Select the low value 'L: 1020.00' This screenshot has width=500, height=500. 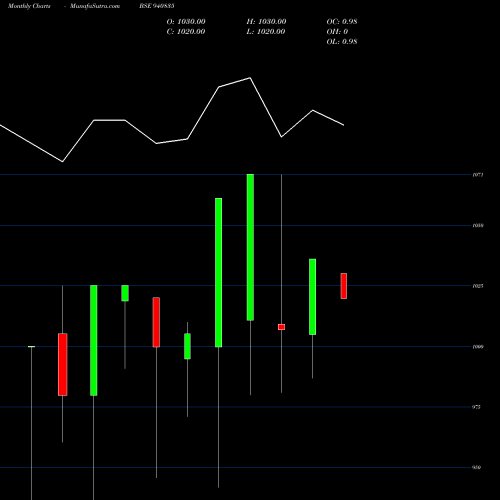(266, 32)
